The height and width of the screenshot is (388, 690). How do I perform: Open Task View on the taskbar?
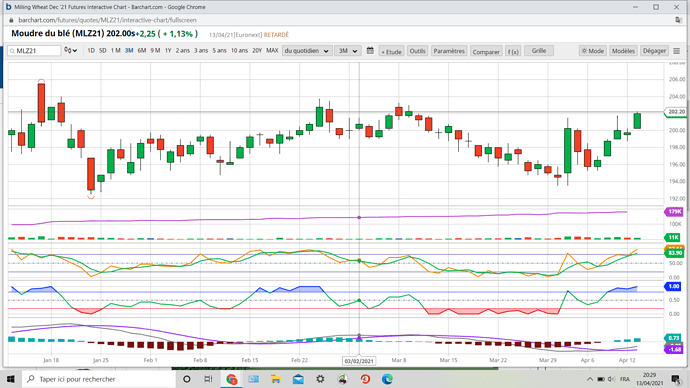point(208,379)
